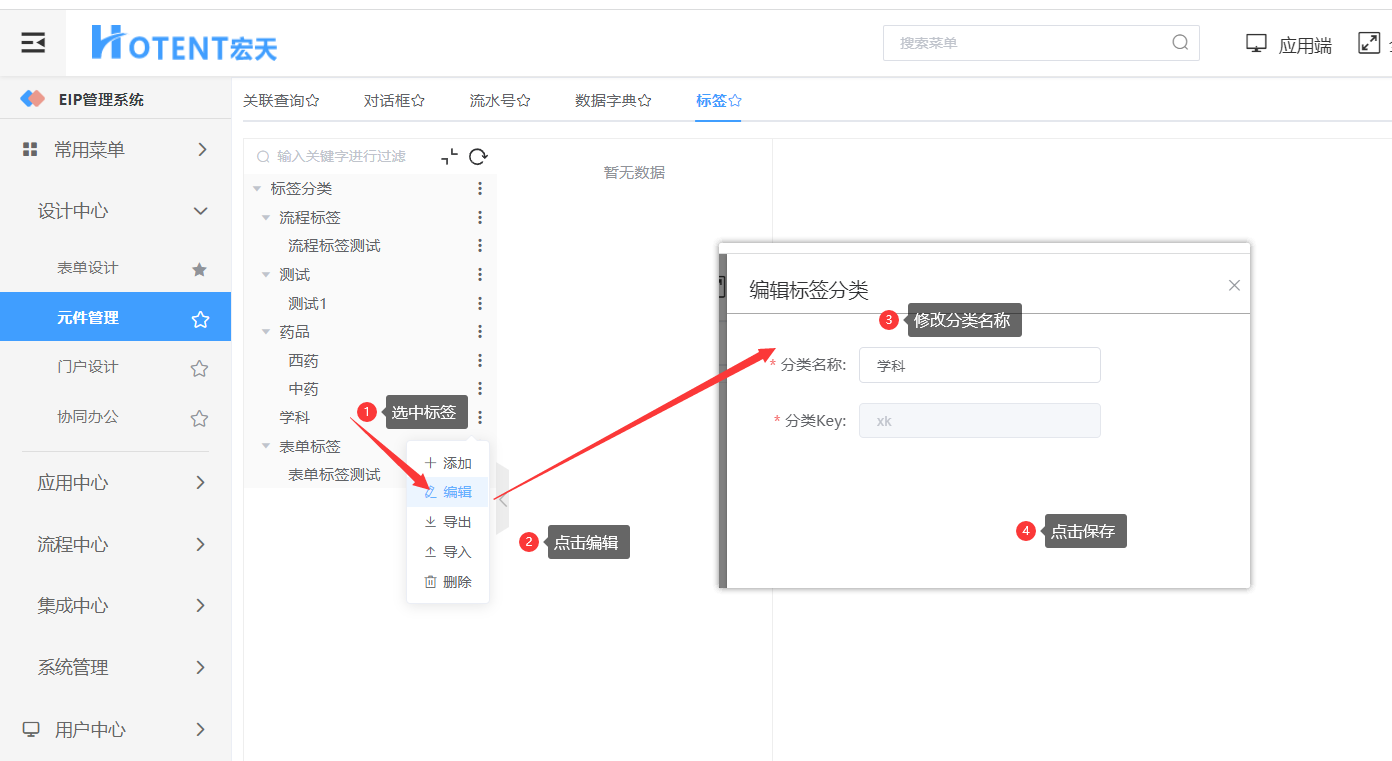The image size is (1392, 761).
Task: Toggle the star on 表单设计
Action: click(199, 269)
